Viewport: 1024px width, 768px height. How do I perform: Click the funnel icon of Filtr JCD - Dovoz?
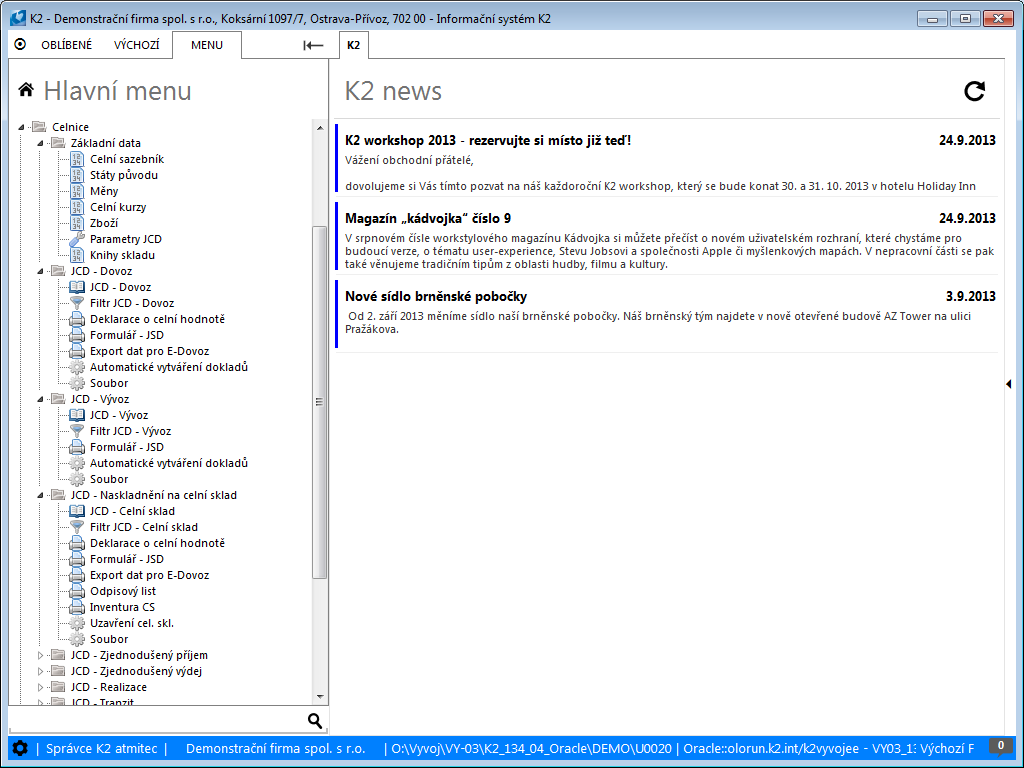tap(77, 303)
